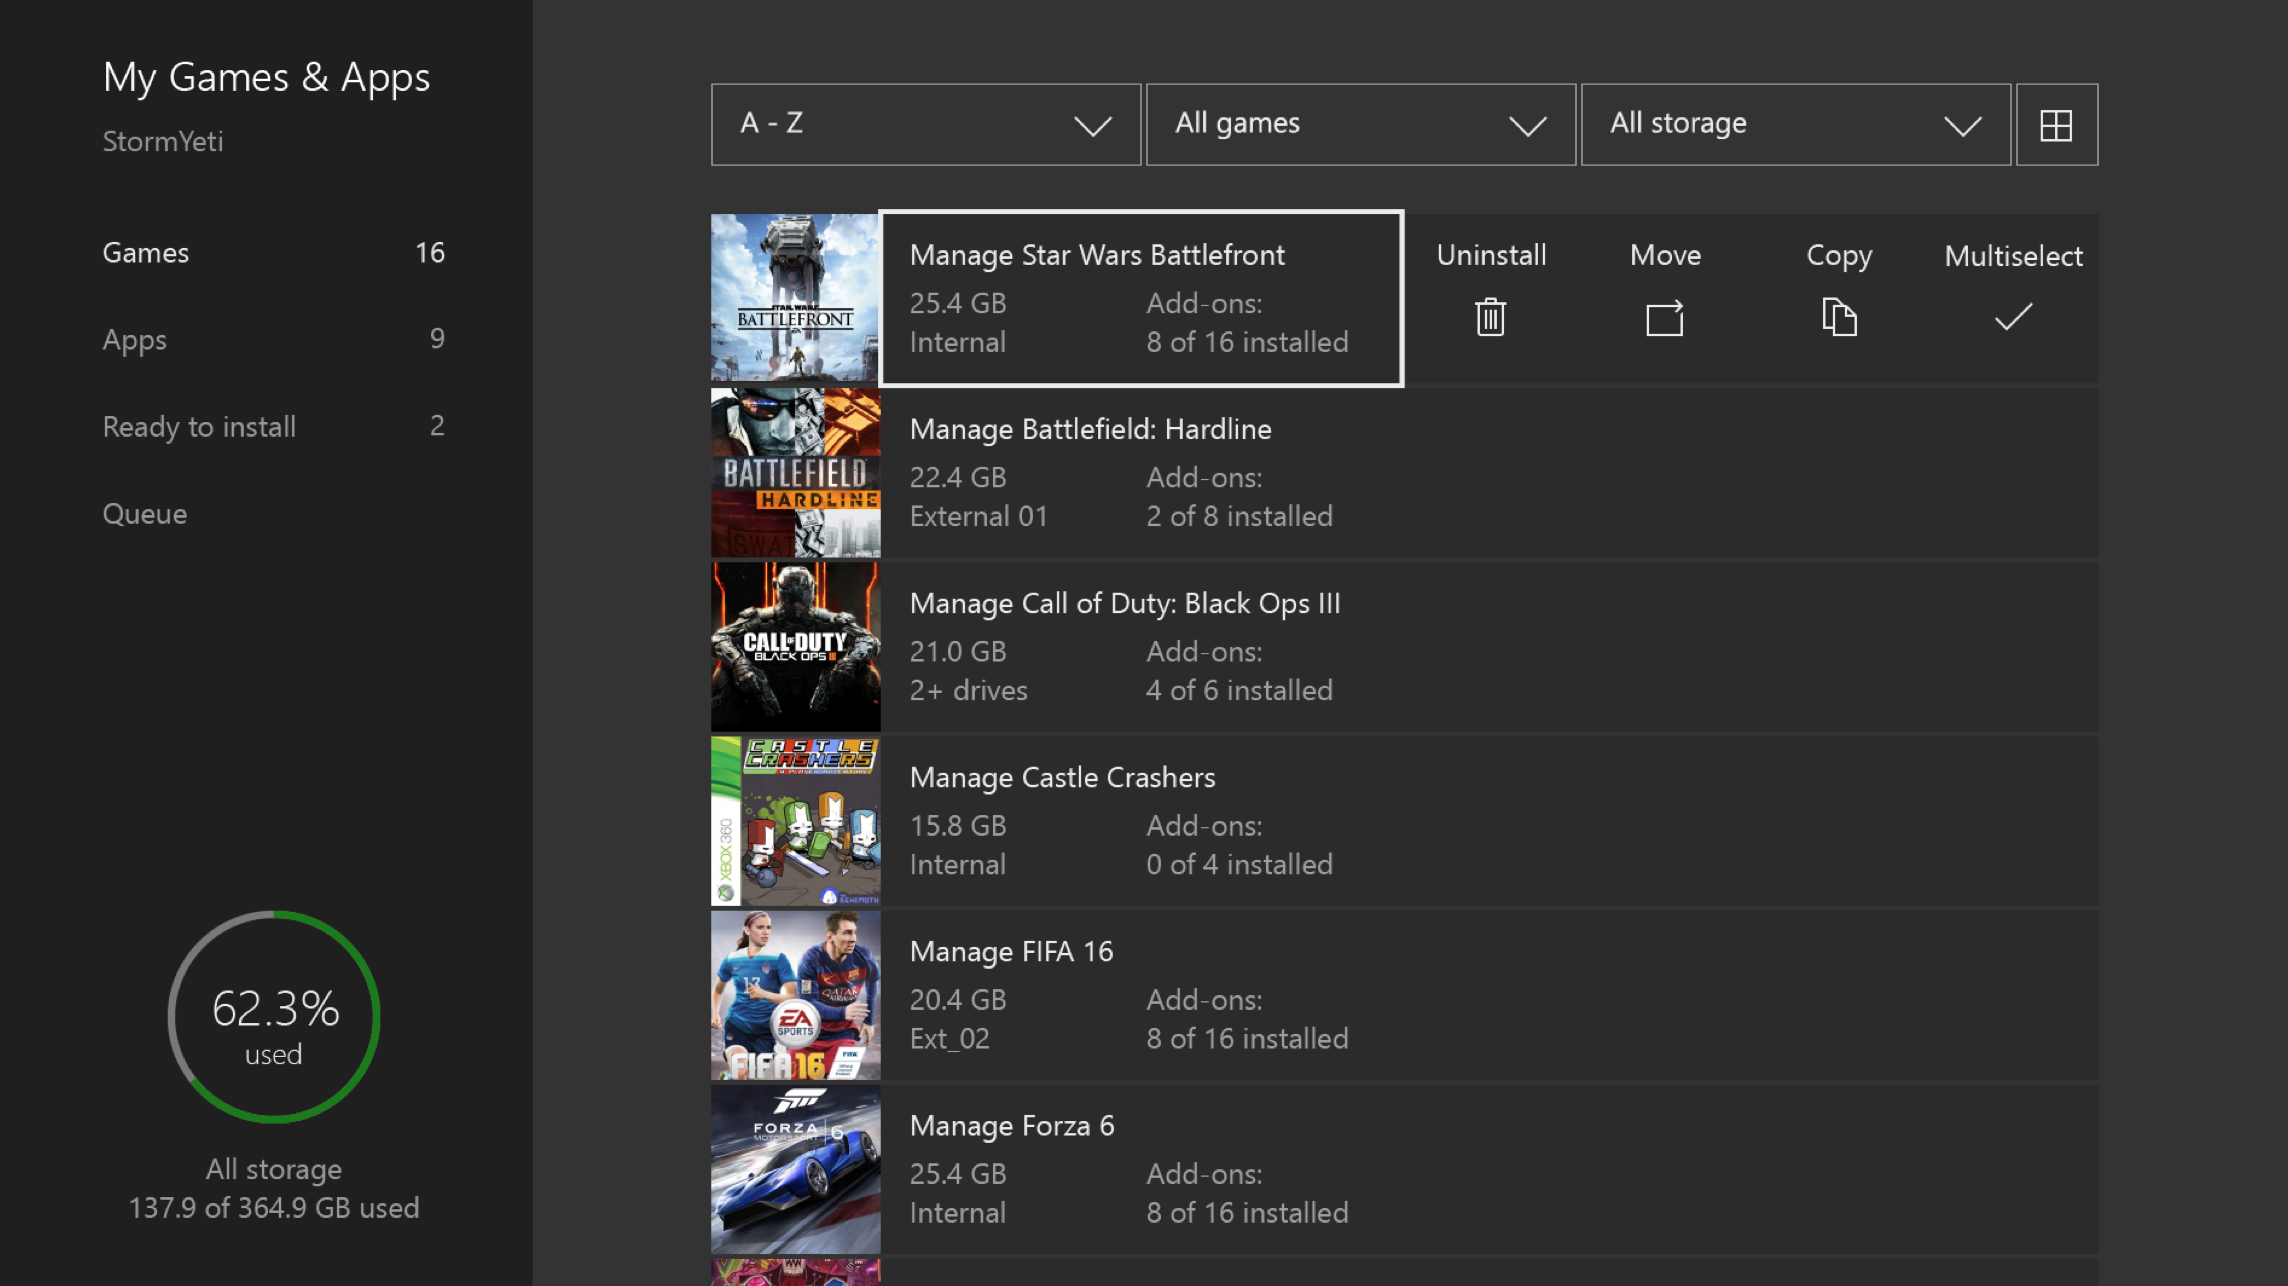The height and width of the screenshot is (1286, 2288).
Task: Click '20.4 GB' size of FIFA 16
Action: point(957,1000)
